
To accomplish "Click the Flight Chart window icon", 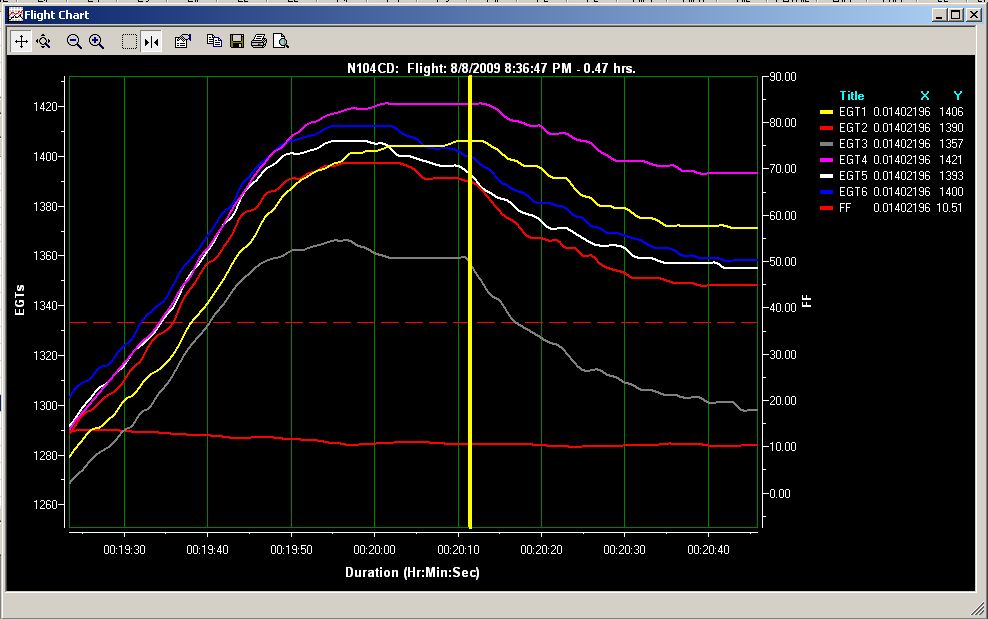I will coord(16,14).
